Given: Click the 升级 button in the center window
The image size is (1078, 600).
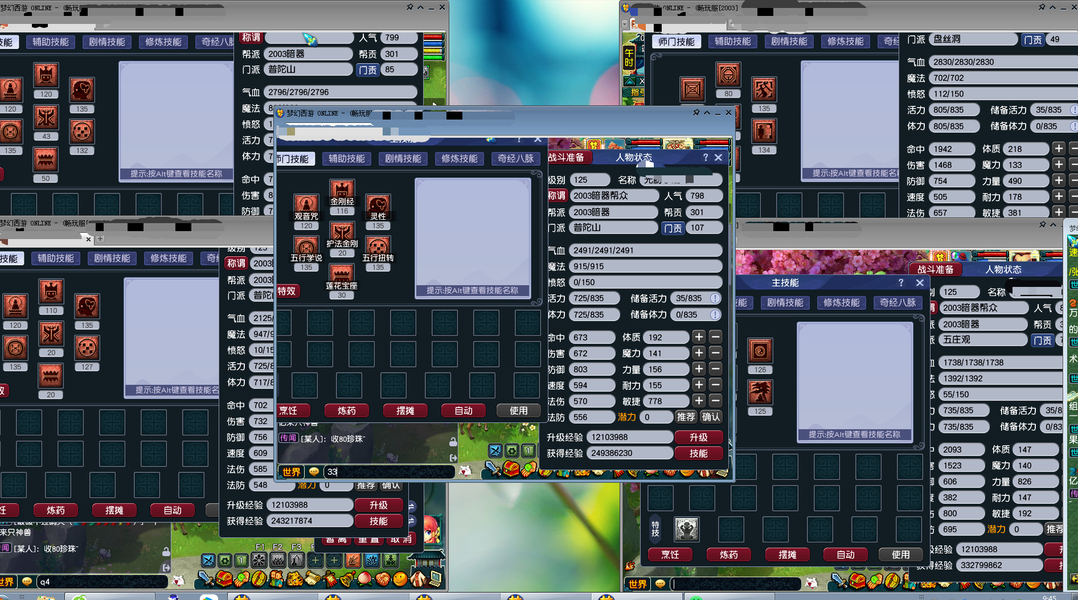Looking at the screenshot, I should tap(698, 437).
